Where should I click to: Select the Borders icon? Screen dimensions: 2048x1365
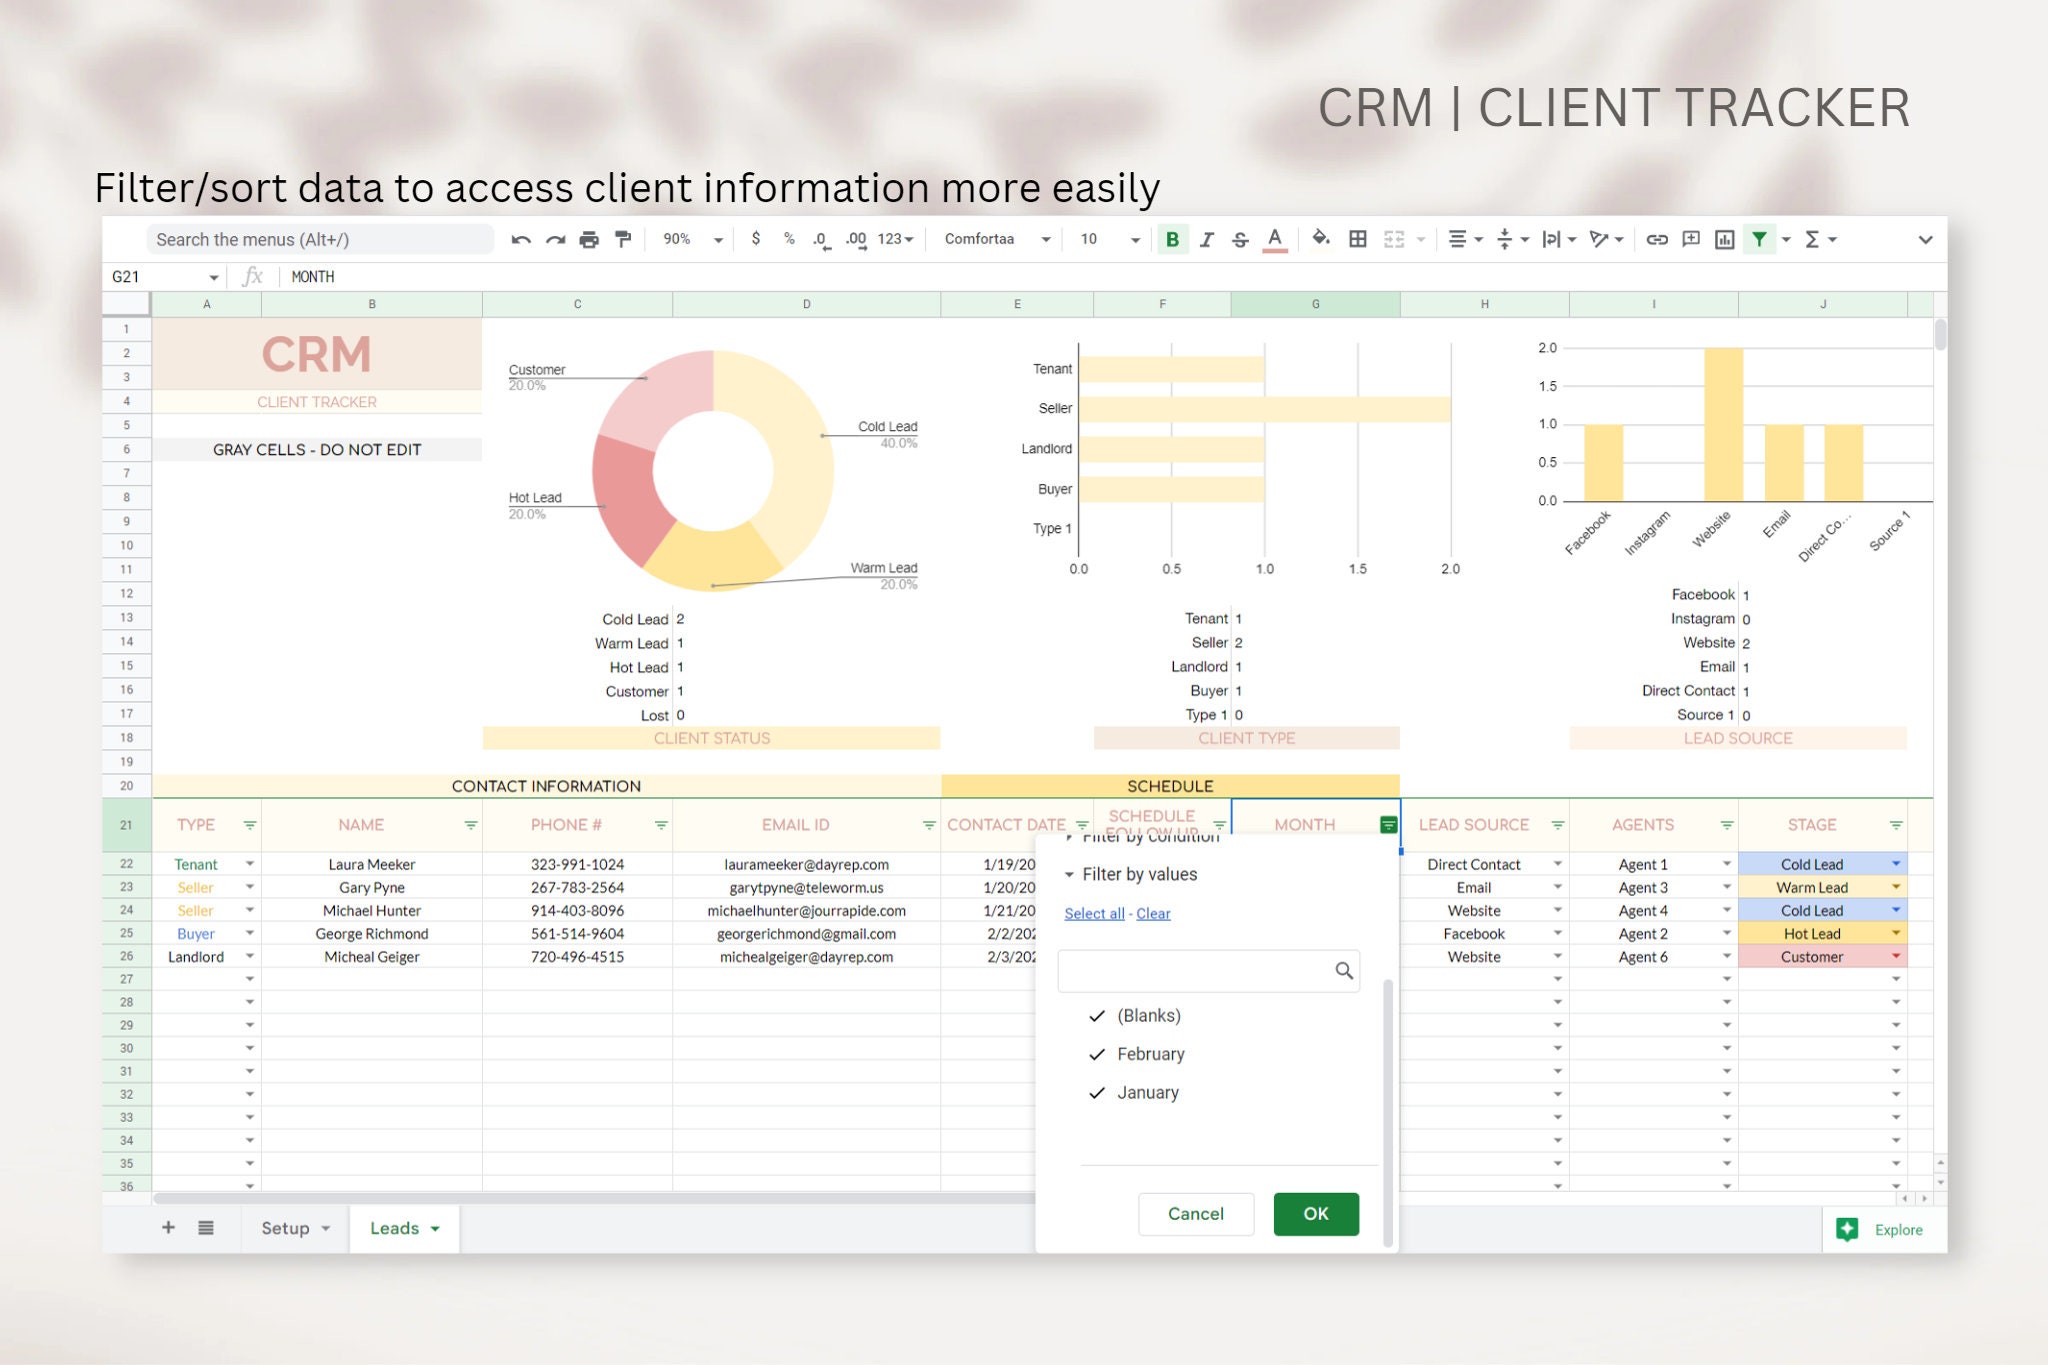click(1357, 239)
